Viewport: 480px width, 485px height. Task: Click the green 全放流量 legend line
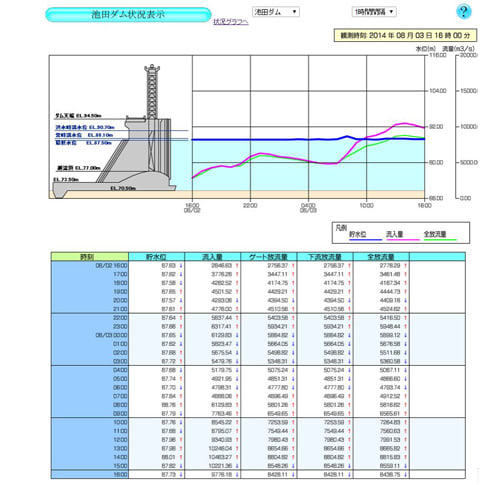click(440, 240)
